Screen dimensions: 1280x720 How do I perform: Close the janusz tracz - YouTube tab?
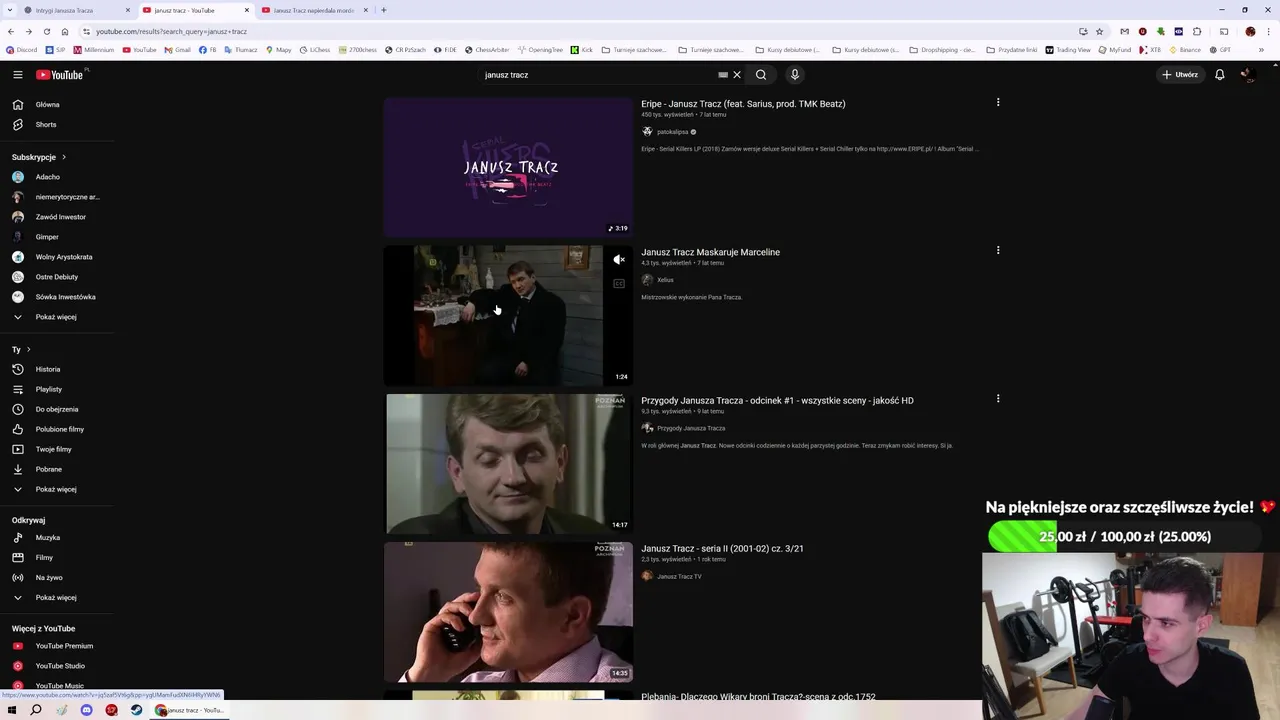pyautogui.click(x=246, y=10)
